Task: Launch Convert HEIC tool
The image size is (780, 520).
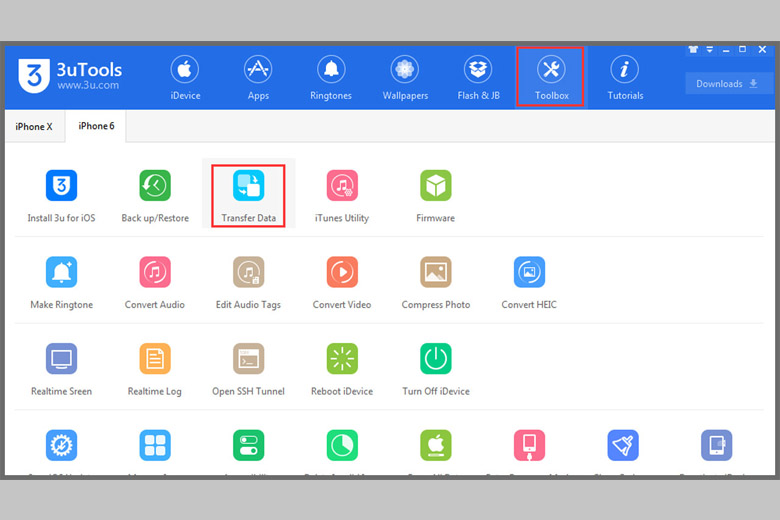Action: click(x=529, y=283)
